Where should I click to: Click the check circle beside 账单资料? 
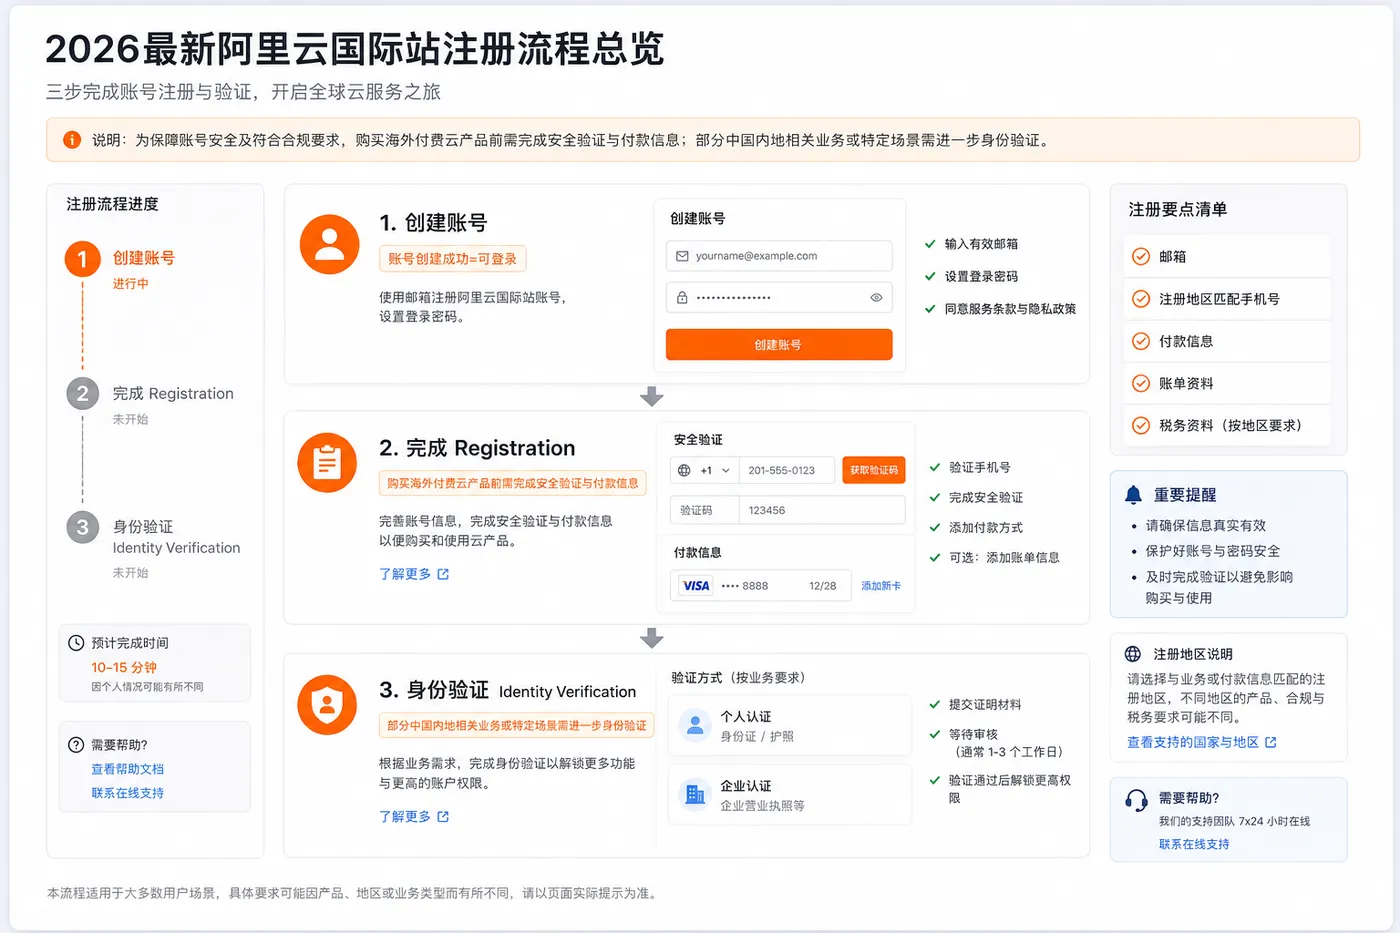[1141, 383]
